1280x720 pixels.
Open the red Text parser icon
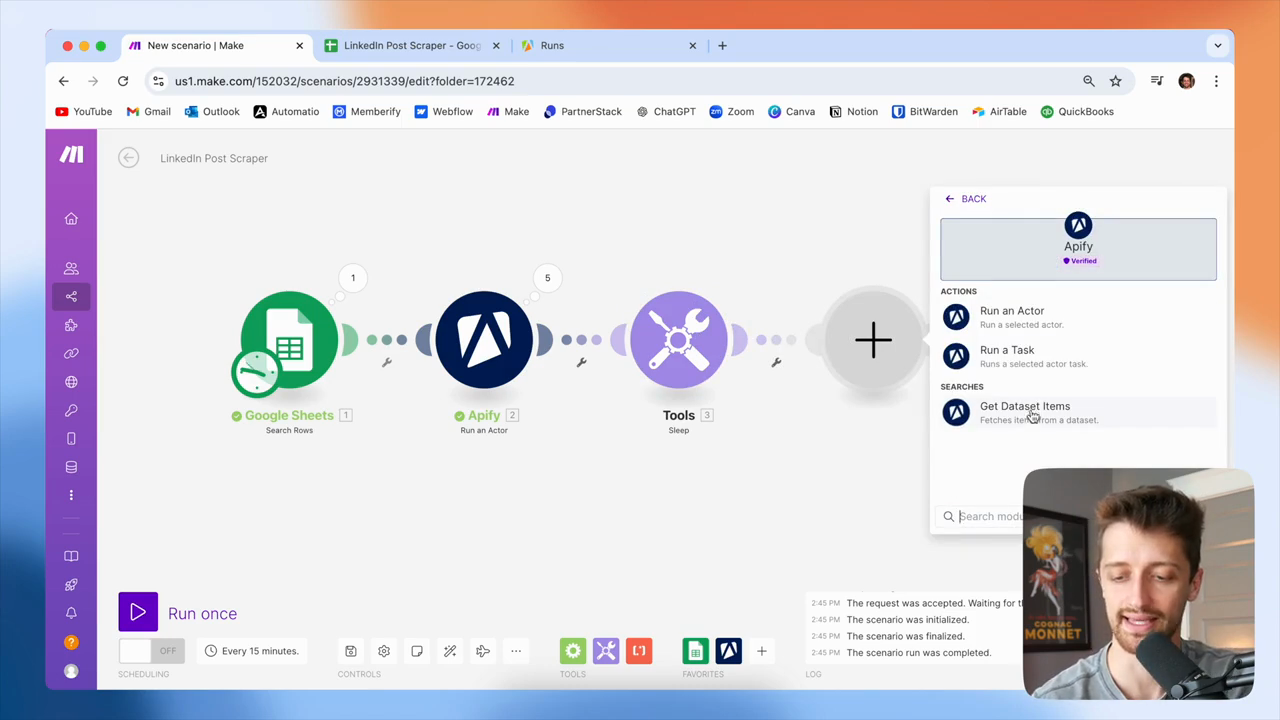(639, 651)
